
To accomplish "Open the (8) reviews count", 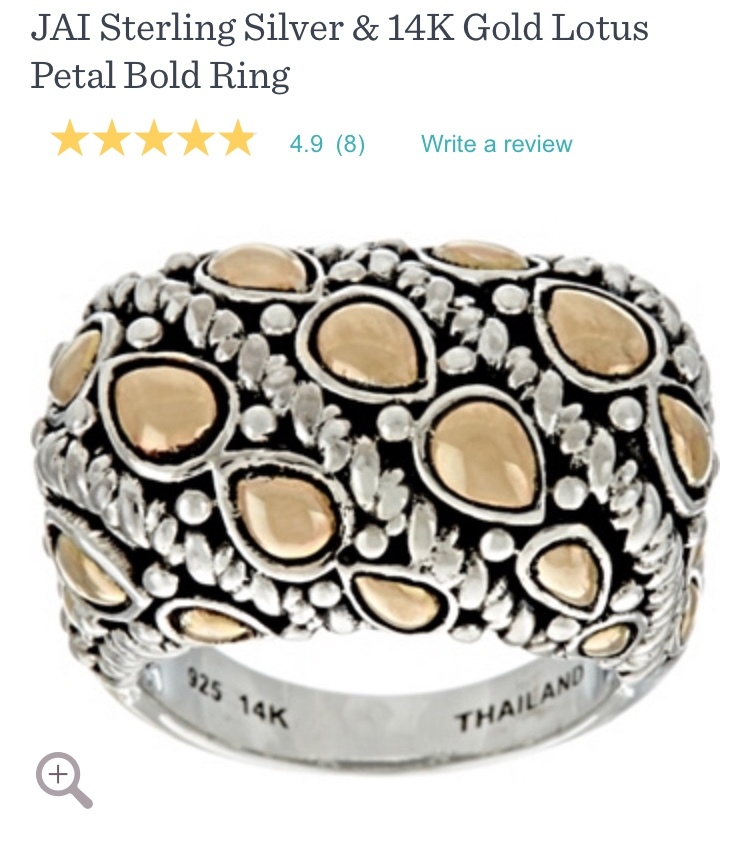I will 350,144.
